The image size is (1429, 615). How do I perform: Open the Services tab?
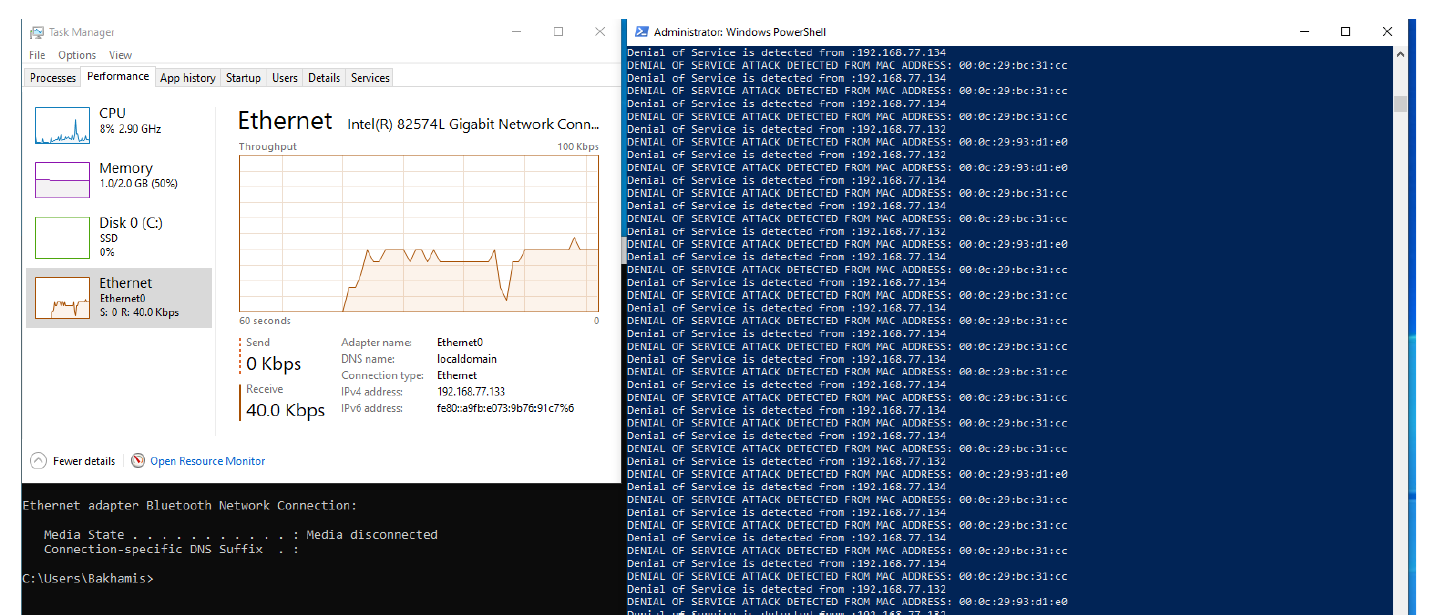(370, 77)
